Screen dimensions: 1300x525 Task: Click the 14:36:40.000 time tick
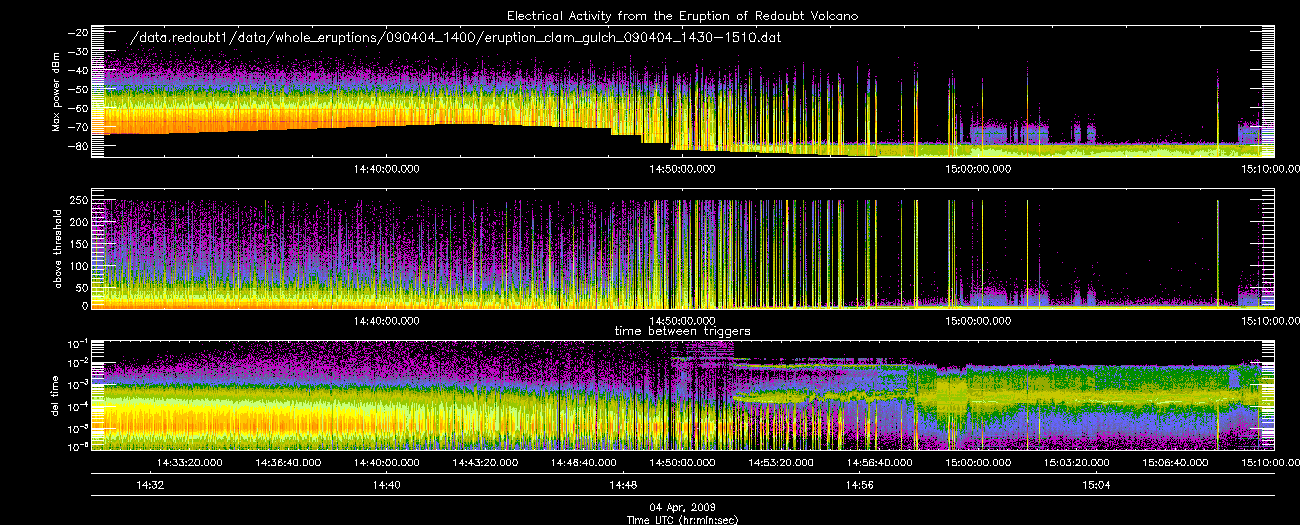[286, 462]
